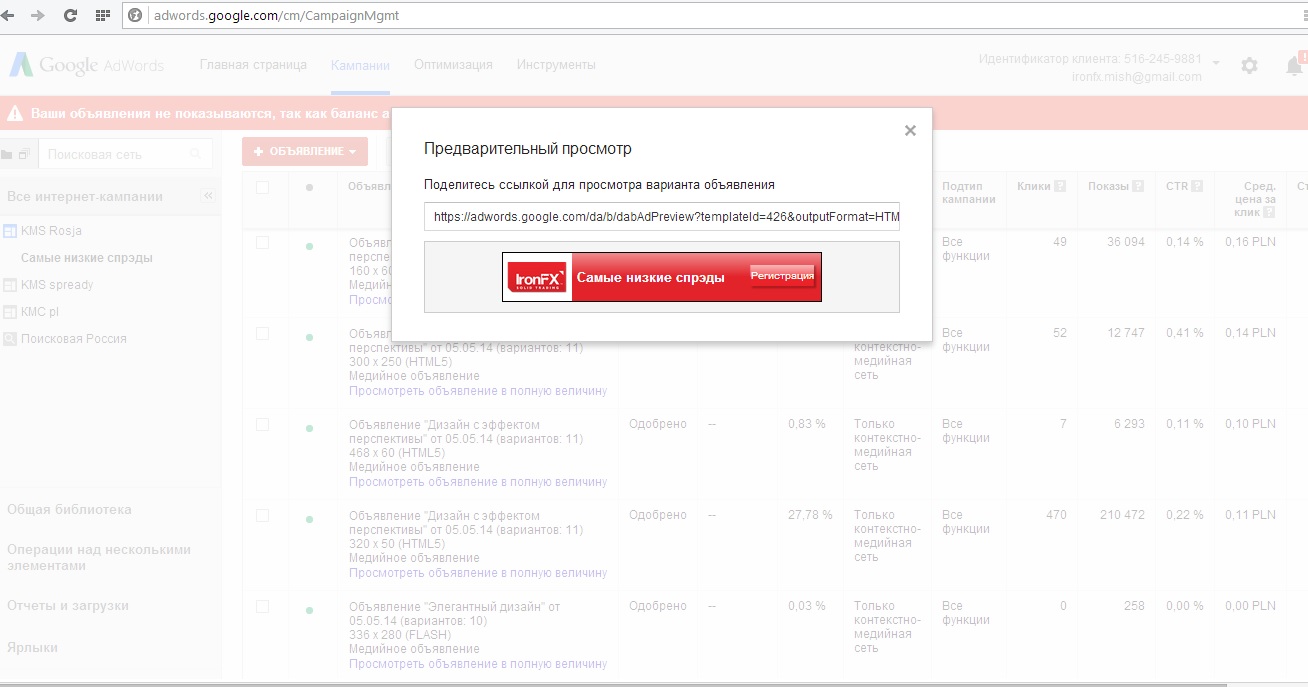Expand Отчеты и загрузки in the sidebar

[68, 606]
